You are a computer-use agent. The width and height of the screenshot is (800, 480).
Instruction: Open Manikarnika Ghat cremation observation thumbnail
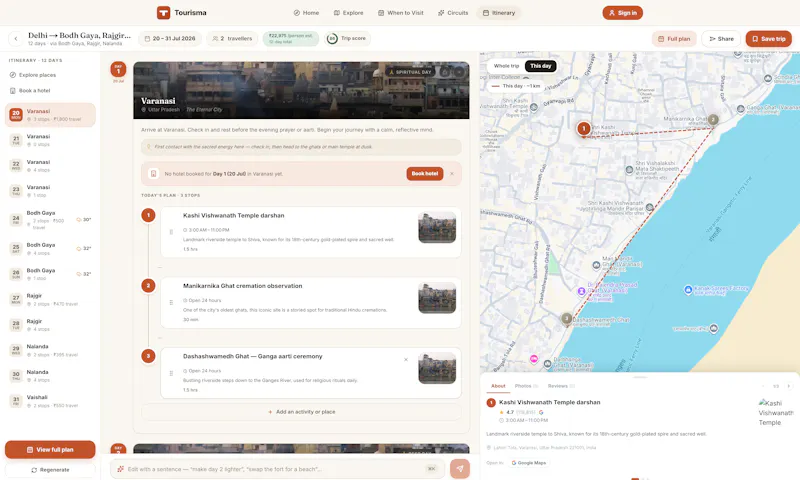(437, 298)
